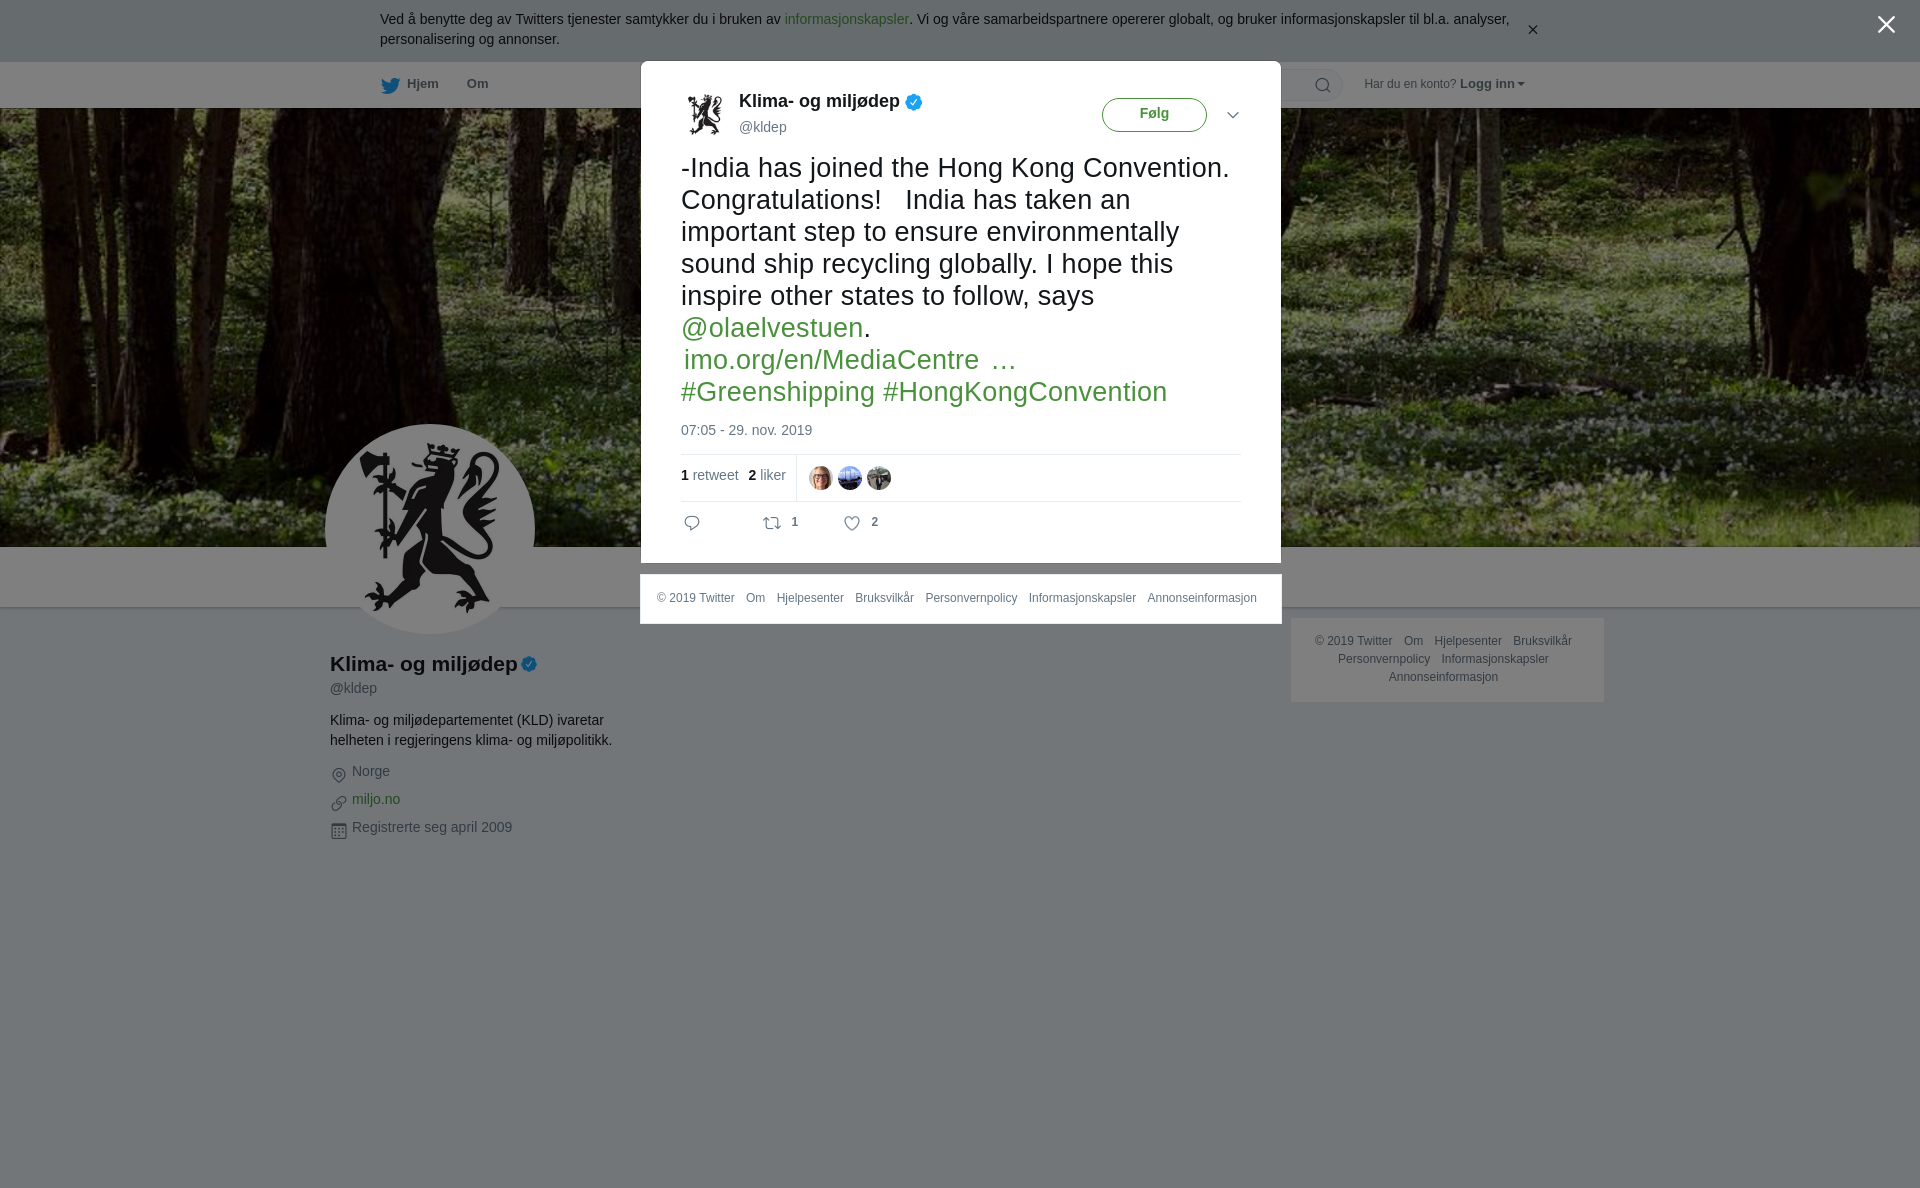Click the reply speech bubble icon

pyautogui.click(x=692, y=523)
